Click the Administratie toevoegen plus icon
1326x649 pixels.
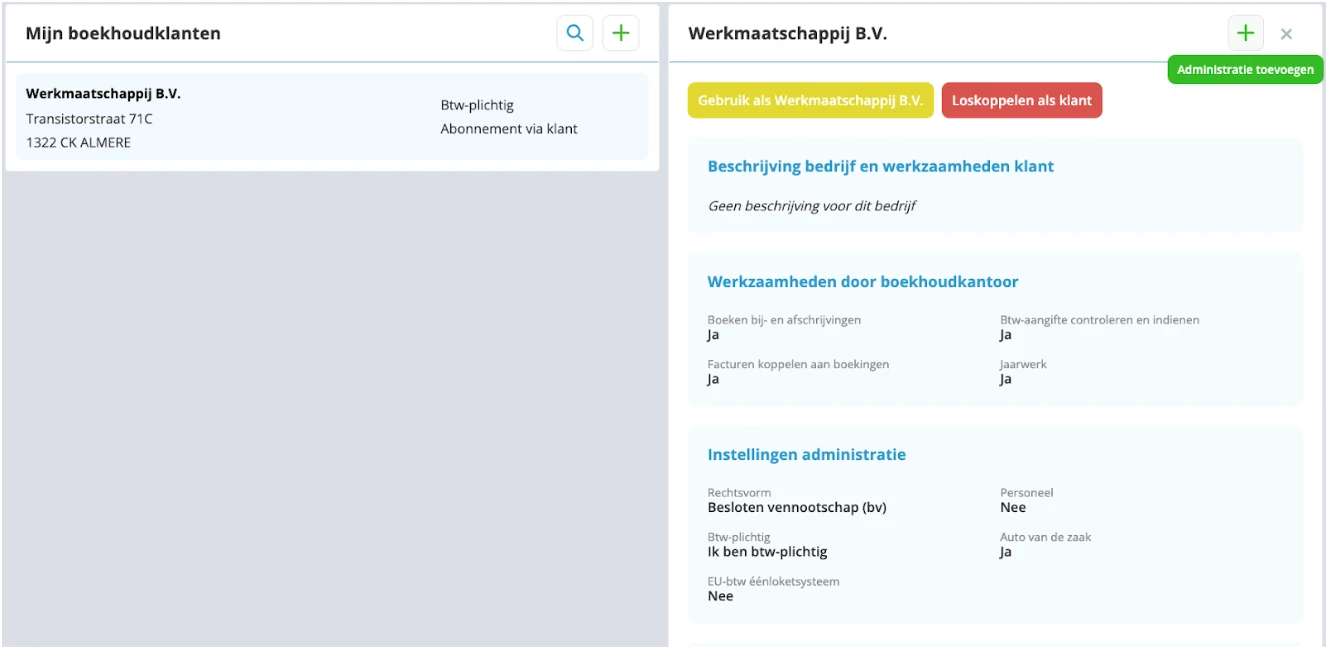(1245, 33)
